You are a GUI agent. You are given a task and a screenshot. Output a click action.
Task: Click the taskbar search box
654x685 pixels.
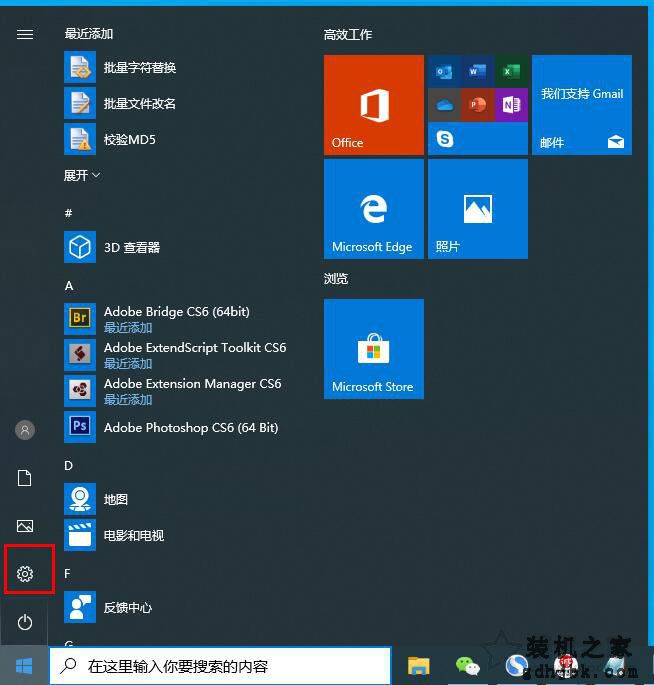[220, 666]
